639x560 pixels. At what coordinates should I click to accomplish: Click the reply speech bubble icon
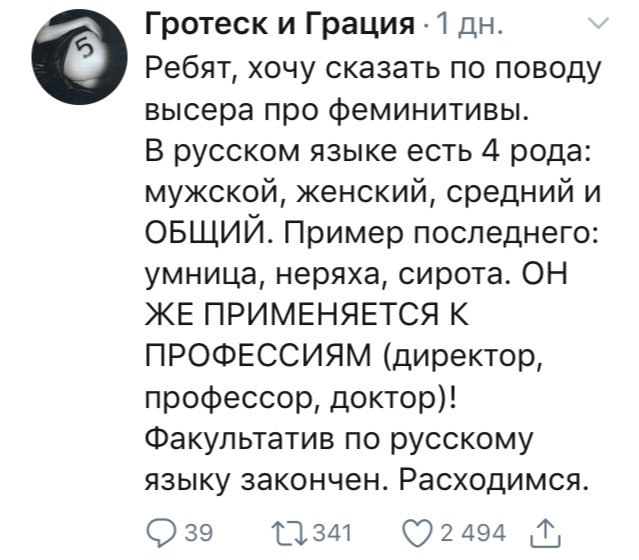(161, 530)
